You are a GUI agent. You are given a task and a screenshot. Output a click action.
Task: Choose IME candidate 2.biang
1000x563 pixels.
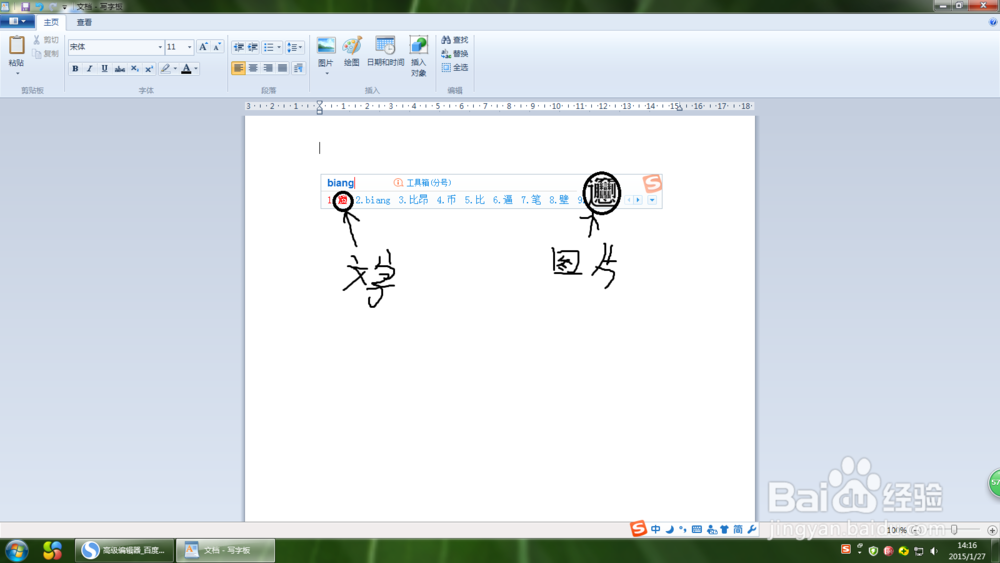pyautogui.click(x=373, y=200)
